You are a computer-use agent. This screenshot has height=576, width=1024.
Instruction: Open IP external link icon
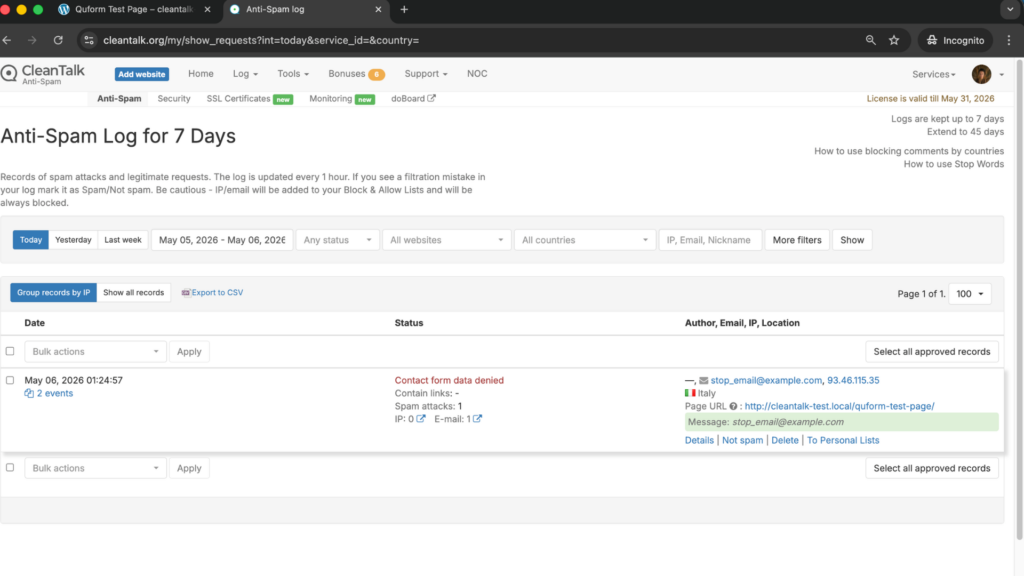(421, 419)
